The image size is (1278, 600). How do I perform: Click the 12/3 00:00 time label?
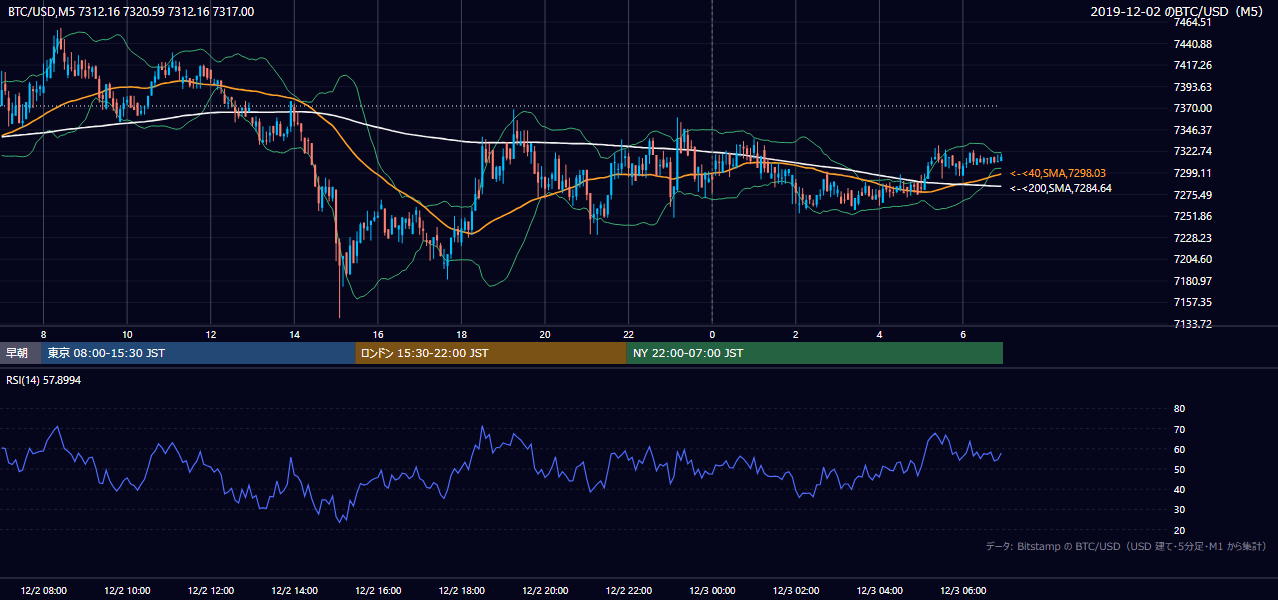[712, 591]
